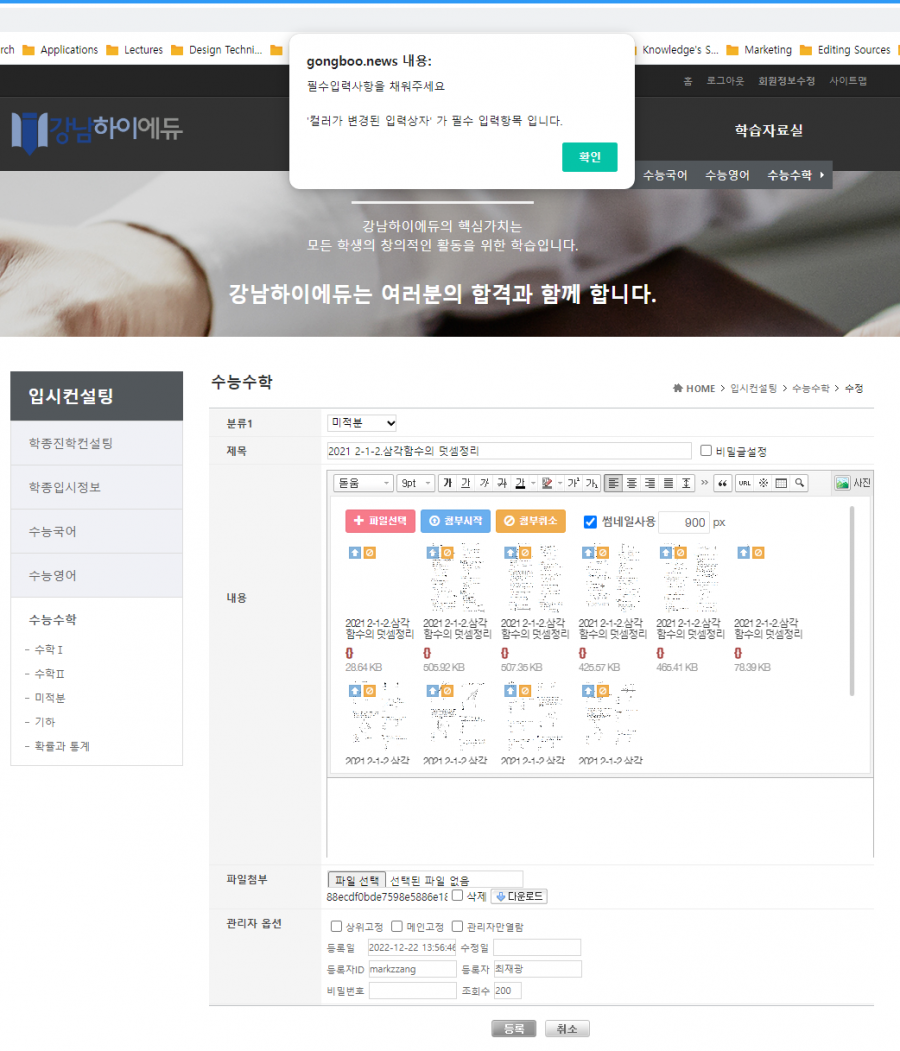Click the 등록 submit button
The height and width of the screenshot is (1051, 900).
point(514,1029)
